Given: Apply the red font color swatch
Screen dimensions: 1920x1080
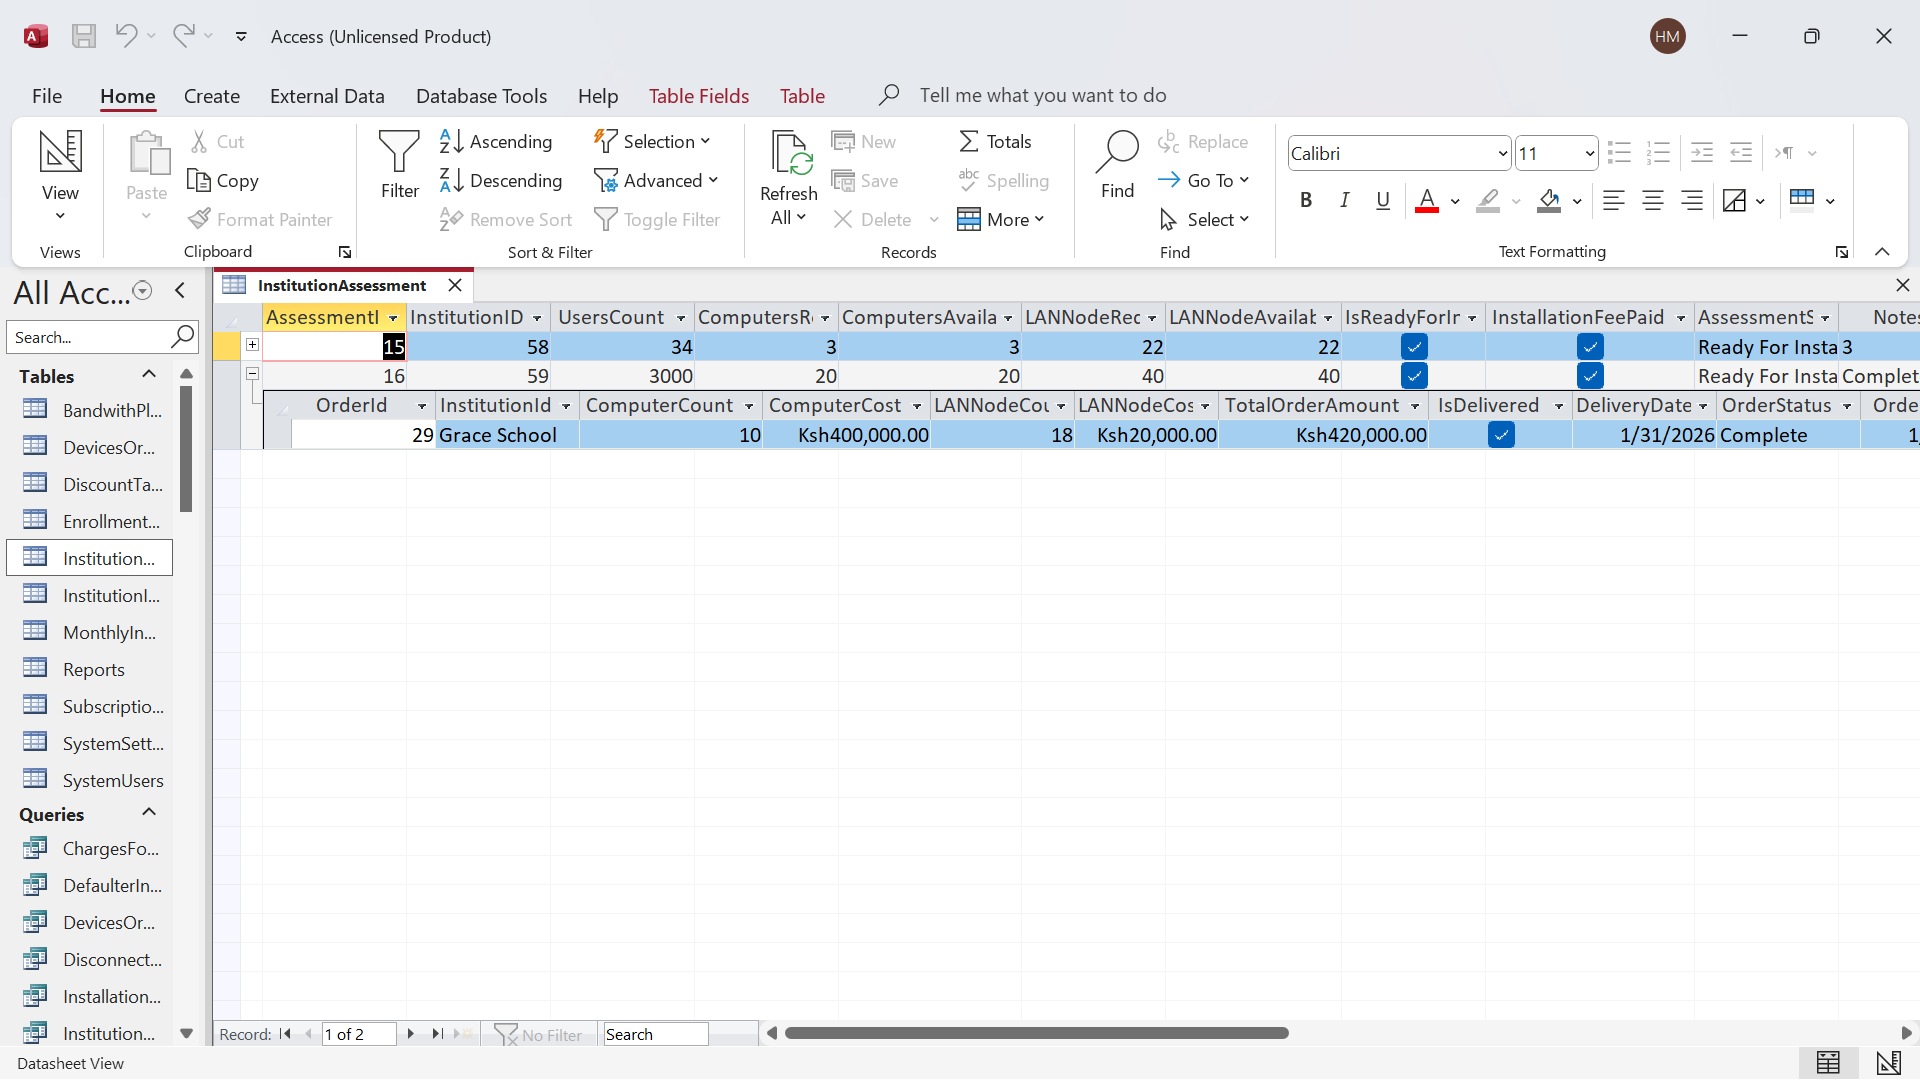Looking at the screenshot, I should click(1427, 200).
